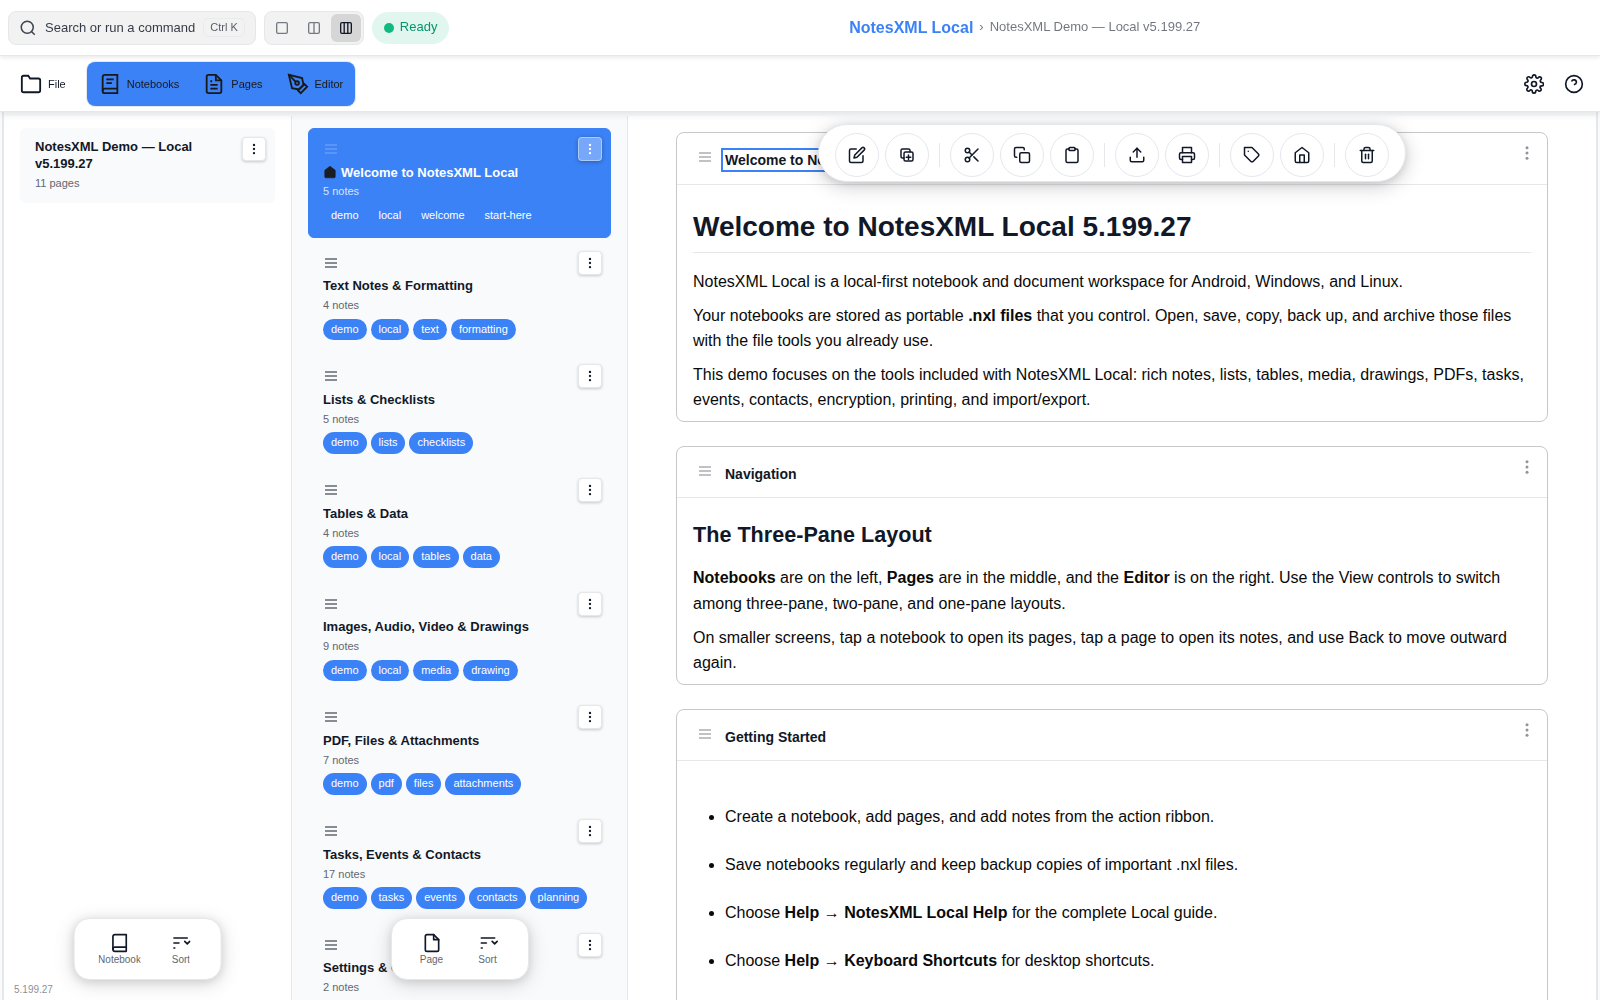The height and width of the screenshot is (1000, 1600).
Task: Click the cut scissors icon
Action: pos(972,155)
